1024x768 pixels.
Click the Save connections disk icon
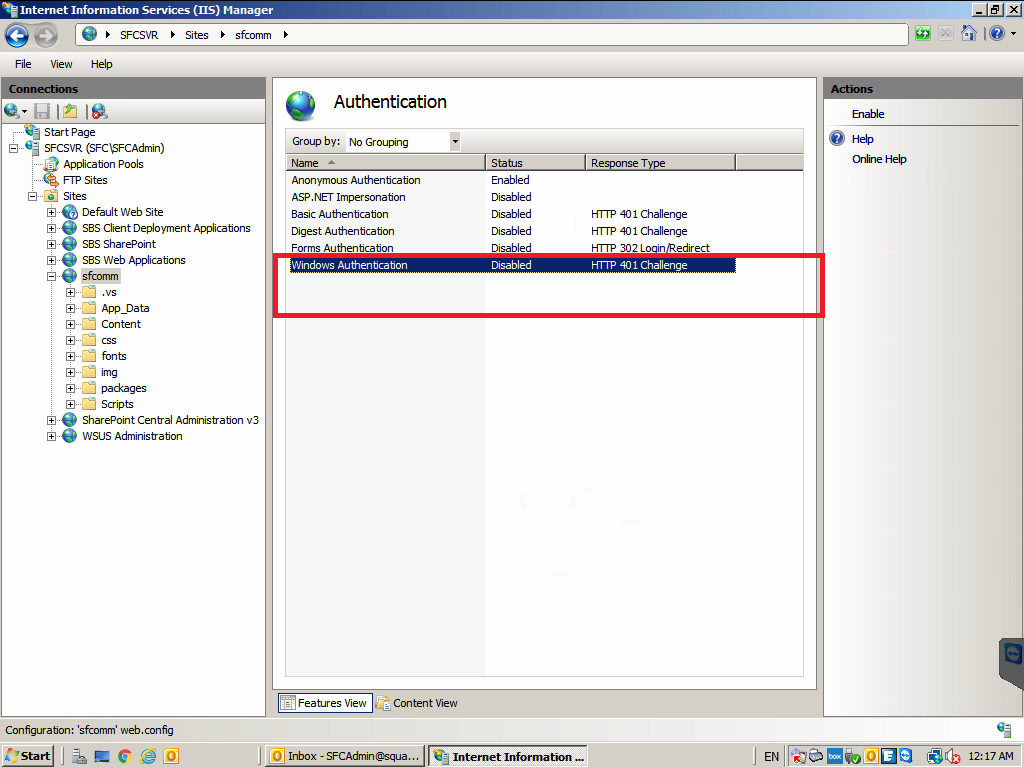[x=42, y=112]
